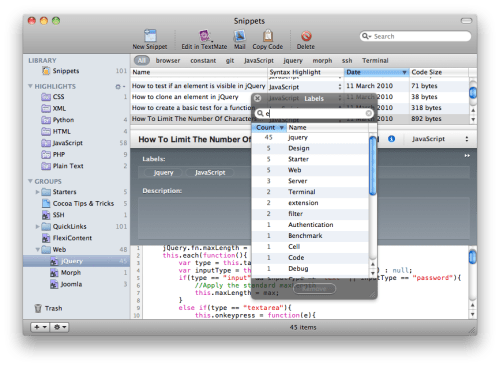Screen dimensions: 500x367
Task: Click the Copy Code clipboard icon
Action: [268, 35]
